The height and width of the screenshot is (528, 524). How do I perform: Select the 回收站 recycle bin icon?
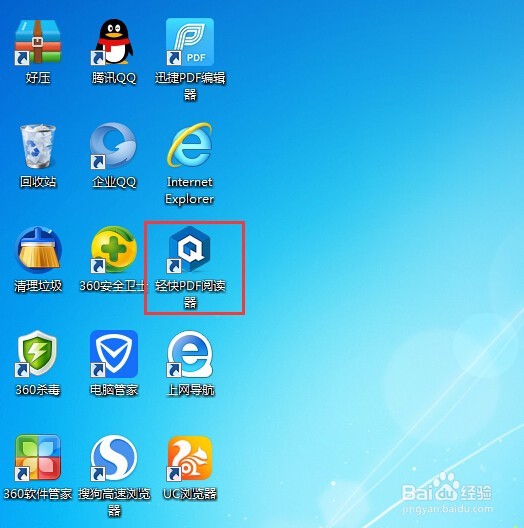(38, 146)
